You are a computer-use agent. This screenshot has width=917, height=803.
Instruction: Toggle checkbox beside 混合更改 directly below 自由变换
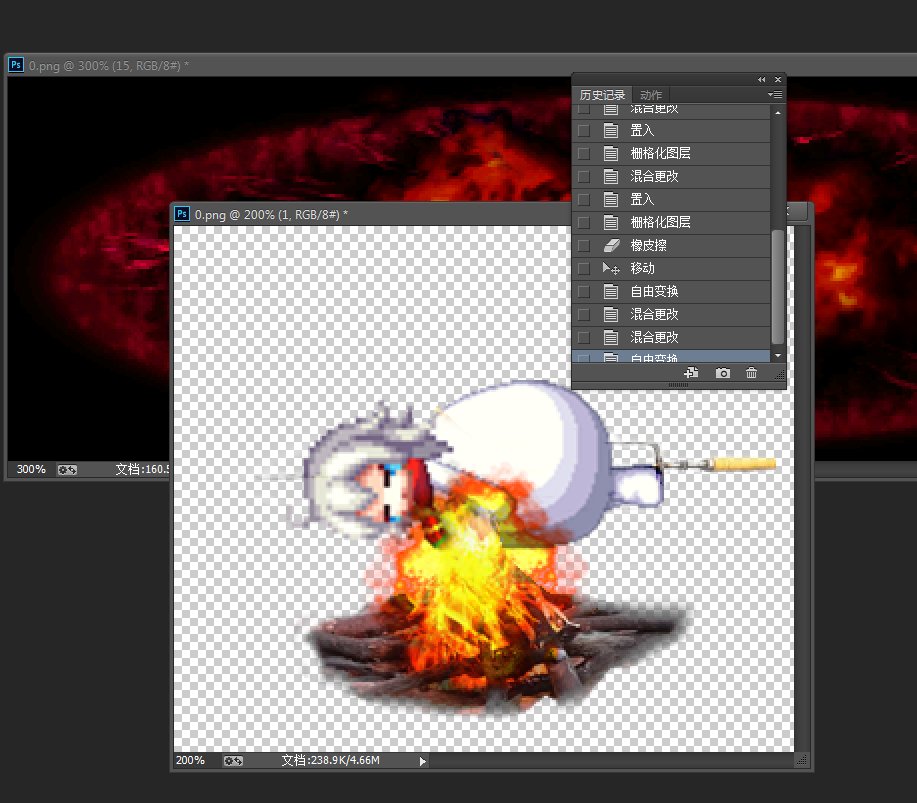tap(584, 315)
